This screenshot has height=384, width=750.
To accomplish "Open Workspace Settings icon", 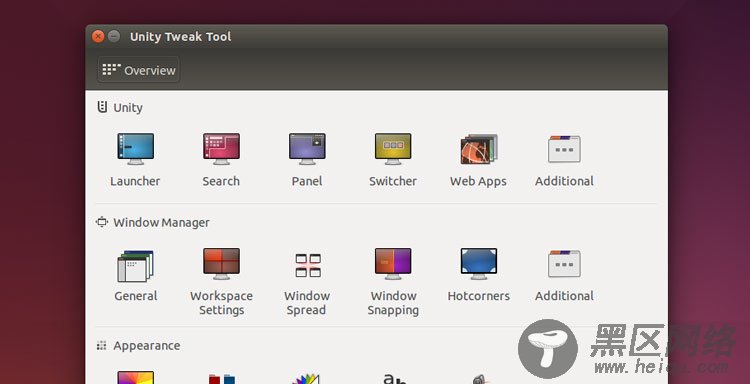I will coord(221,263).
